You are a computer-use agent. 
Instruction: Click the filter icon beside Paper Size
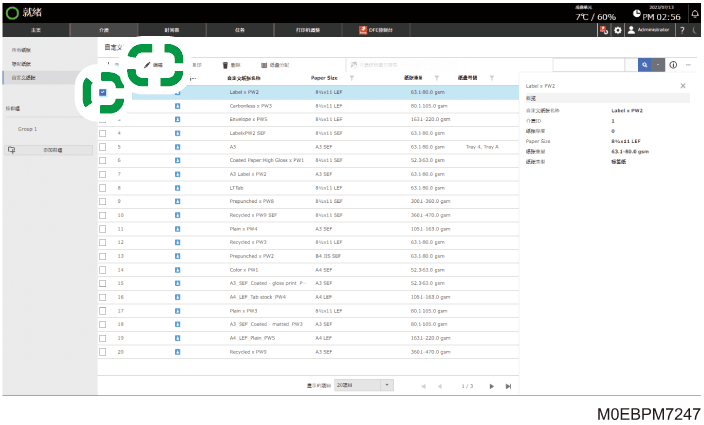point(352,78)
